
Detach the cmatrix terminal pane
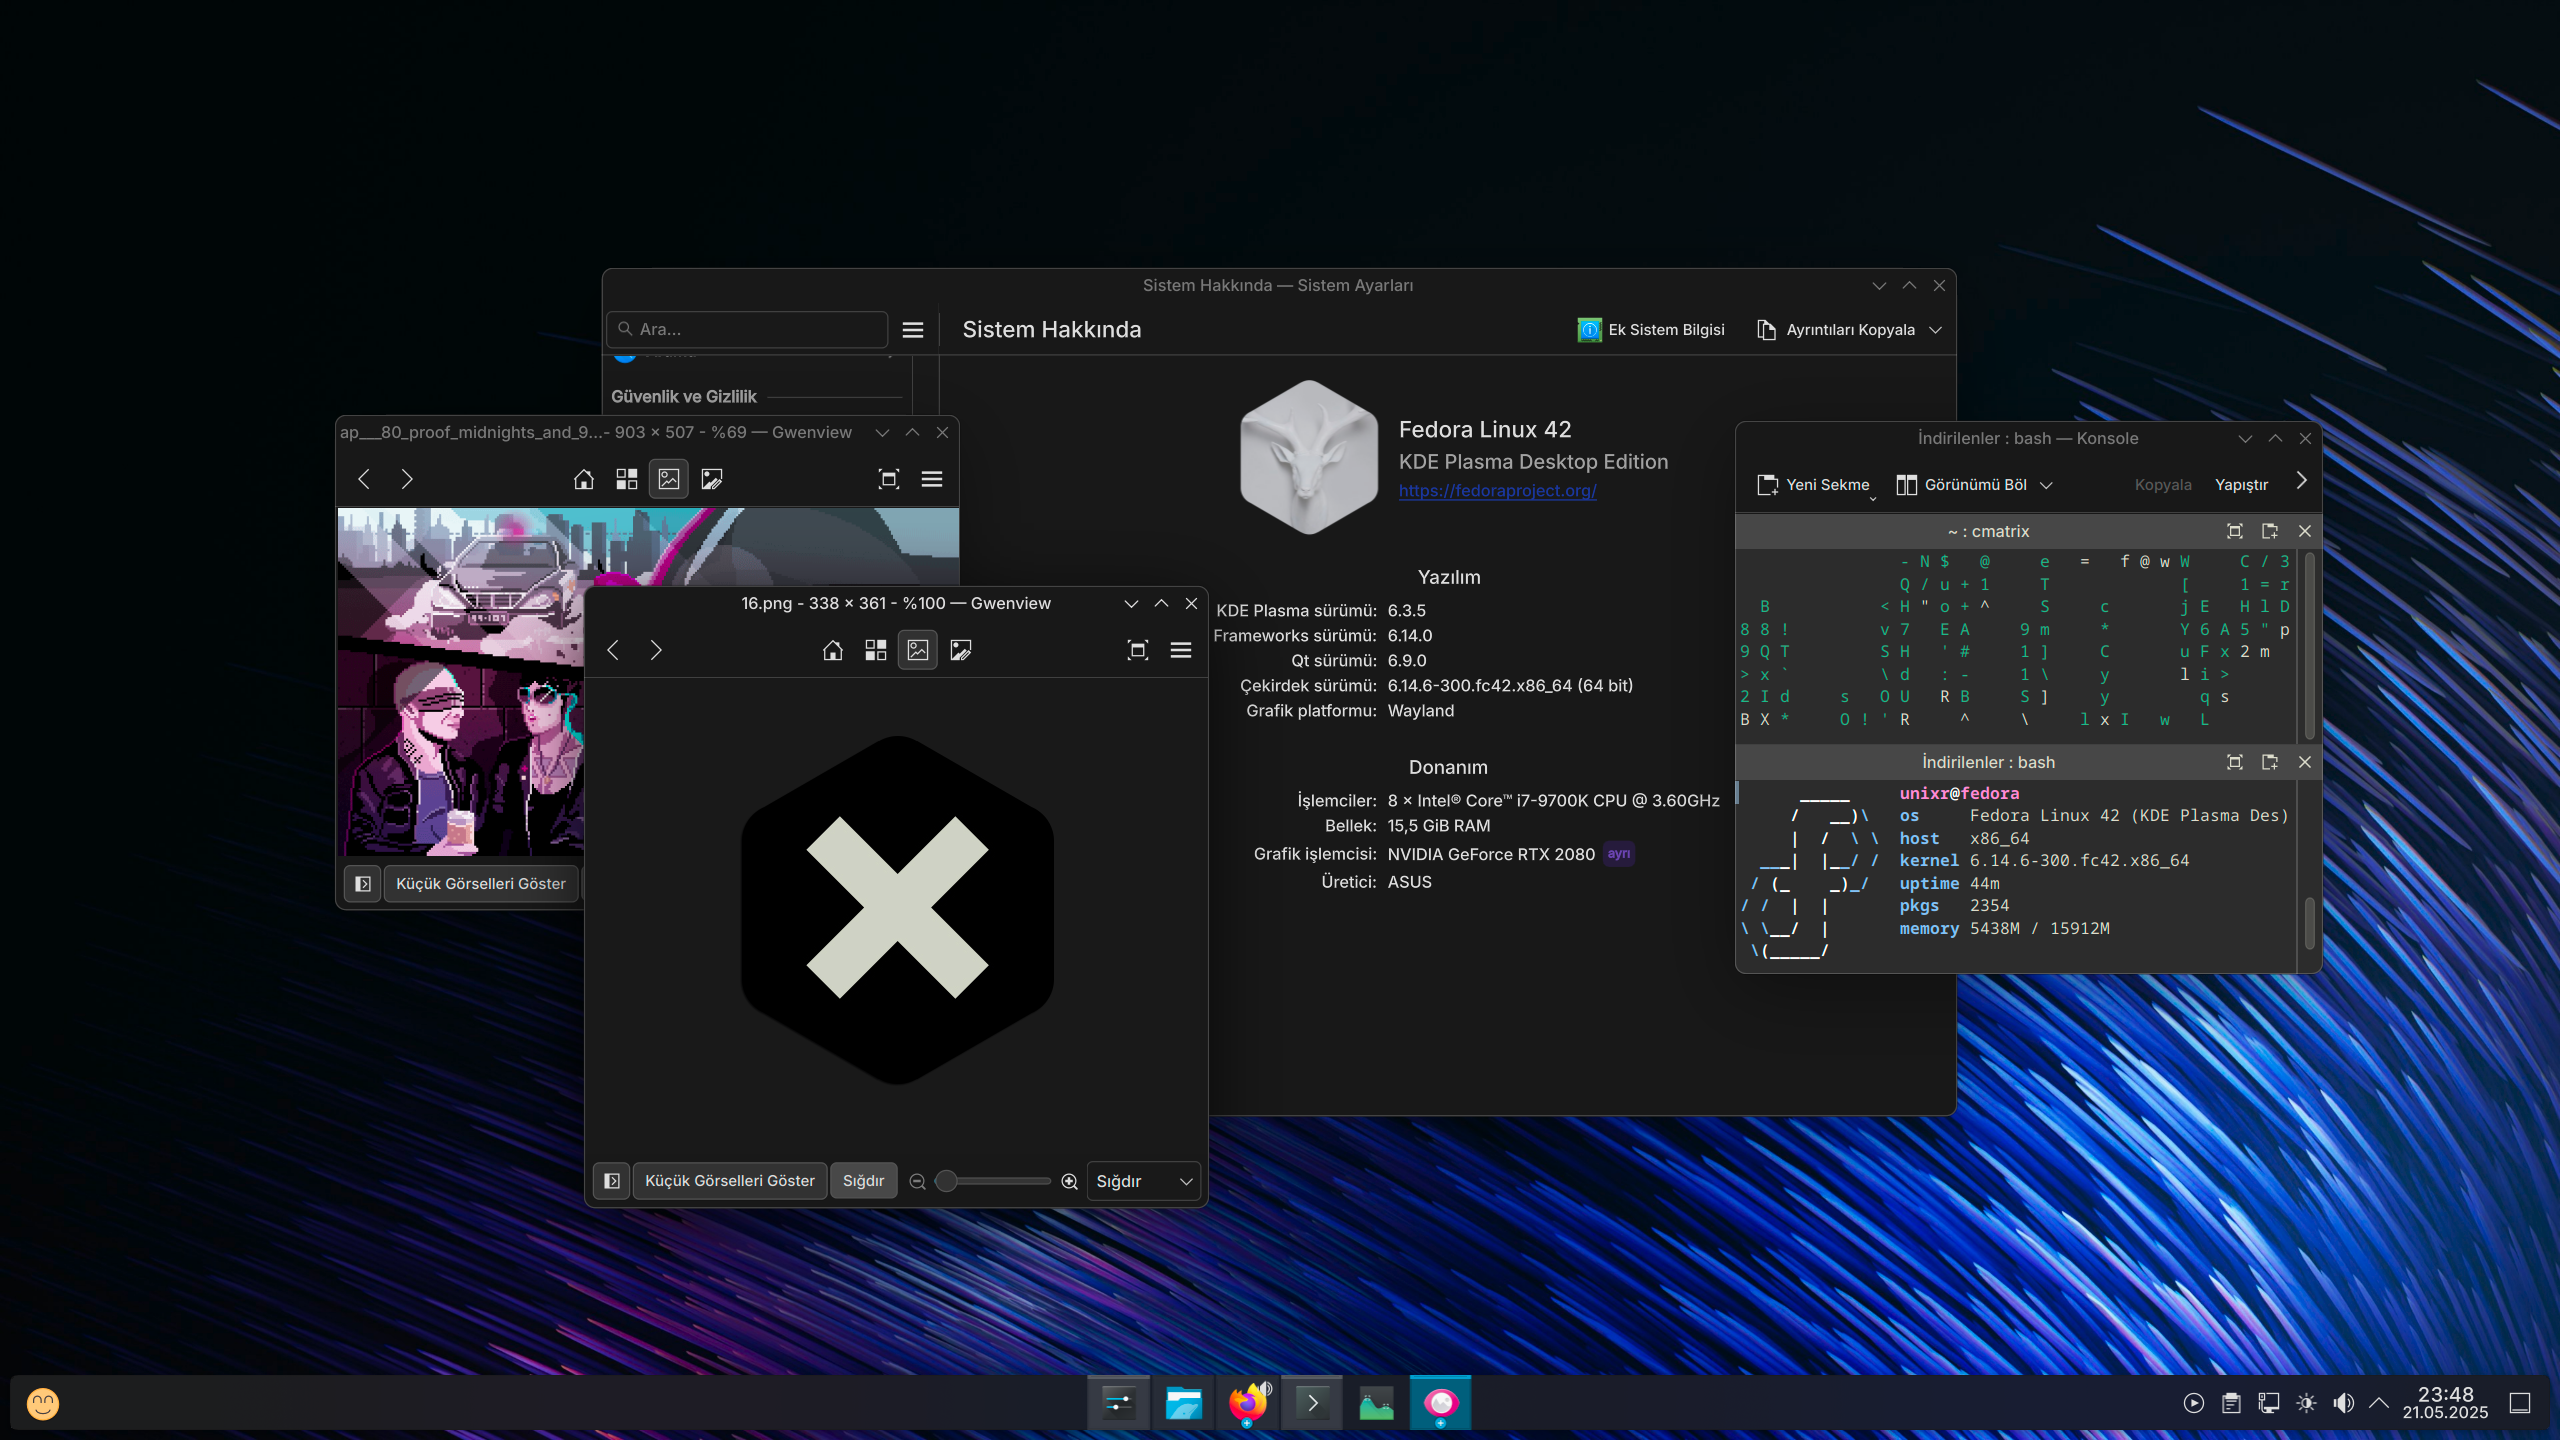(2269, 532)
